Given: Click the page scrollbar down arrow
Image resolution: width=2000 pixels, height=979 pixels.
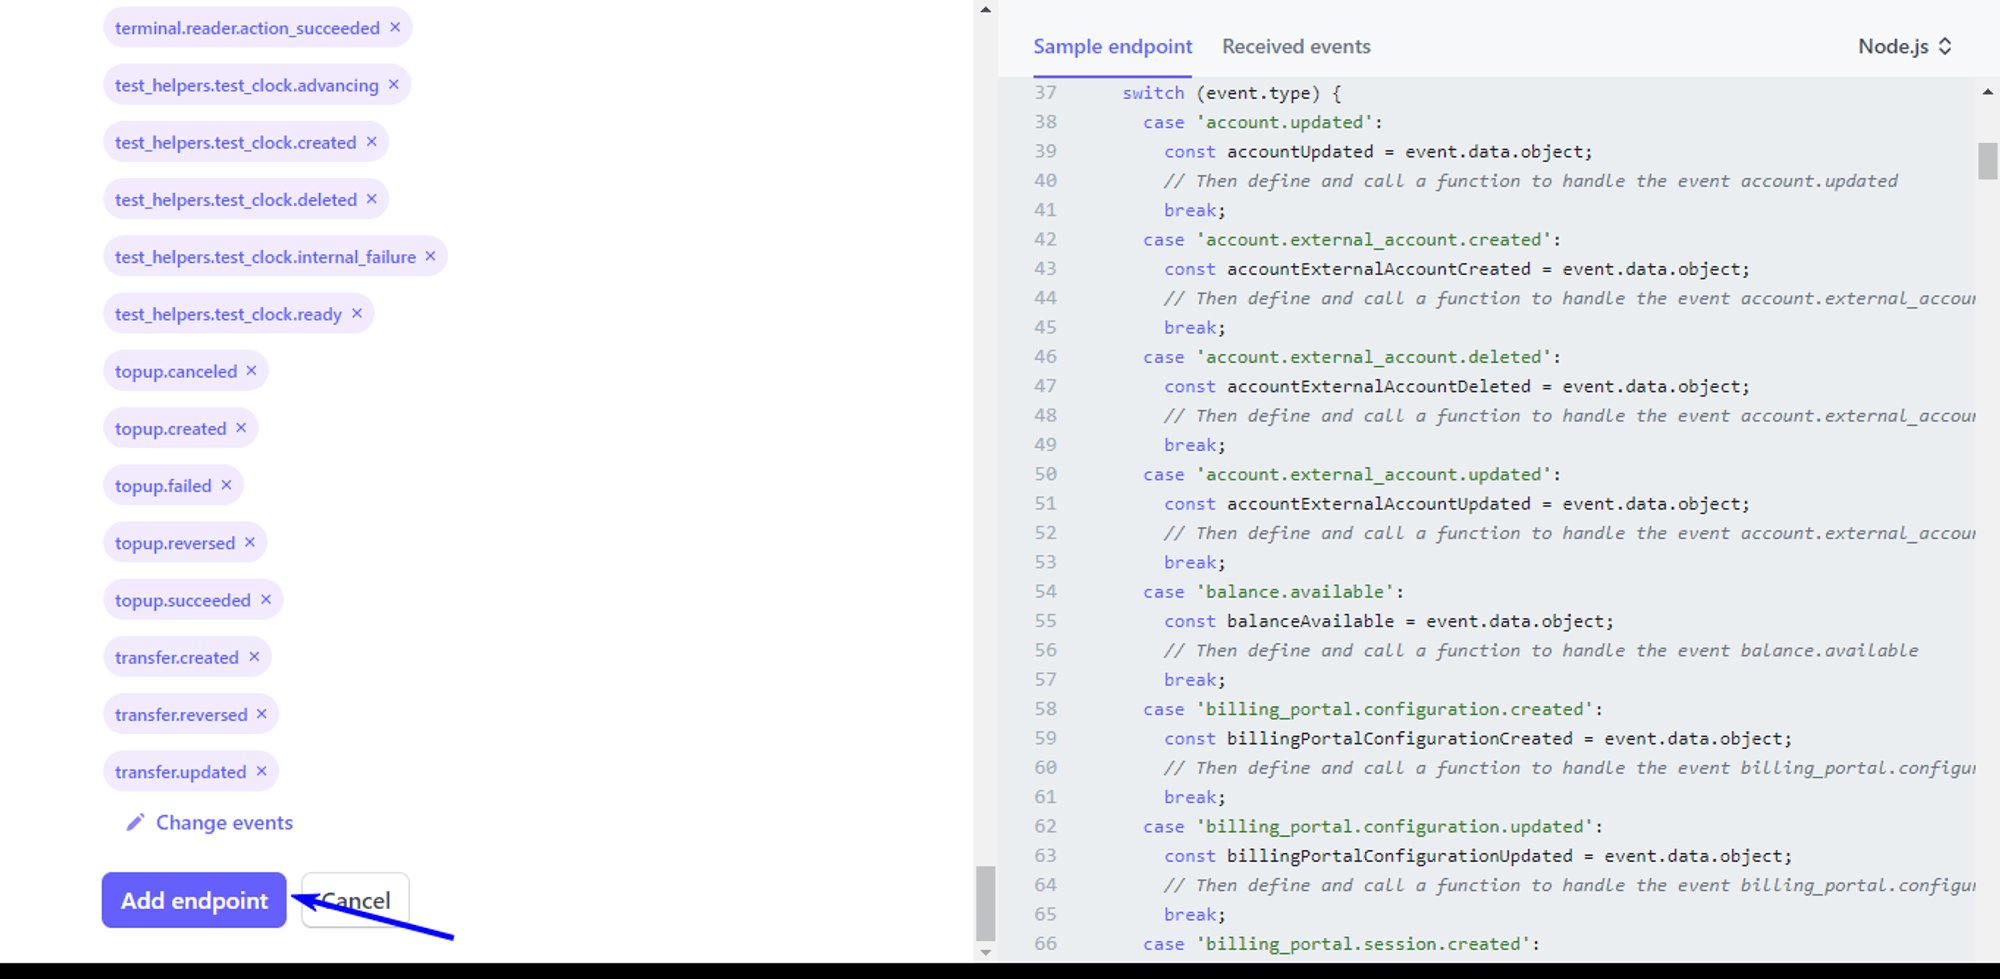Looking at the screenshot, I should click(x=986, y=952).
